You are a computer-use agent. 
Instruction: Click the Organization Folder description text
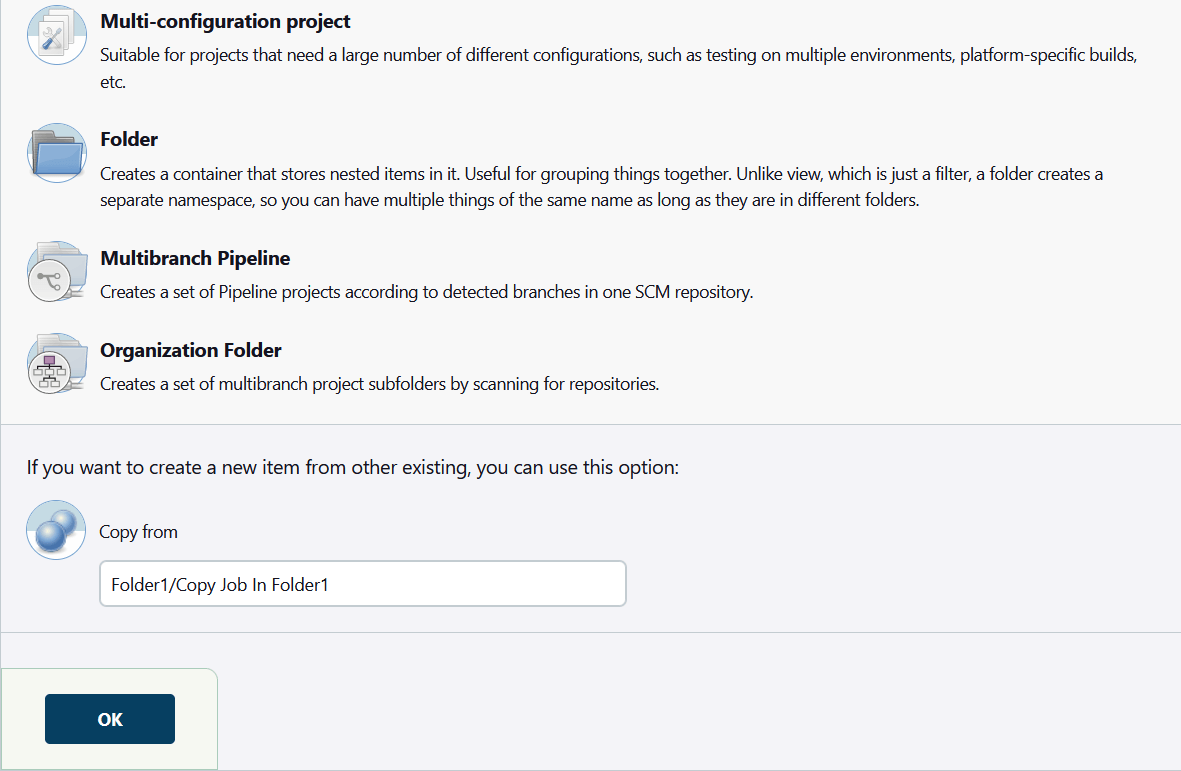tap(379, 384)
